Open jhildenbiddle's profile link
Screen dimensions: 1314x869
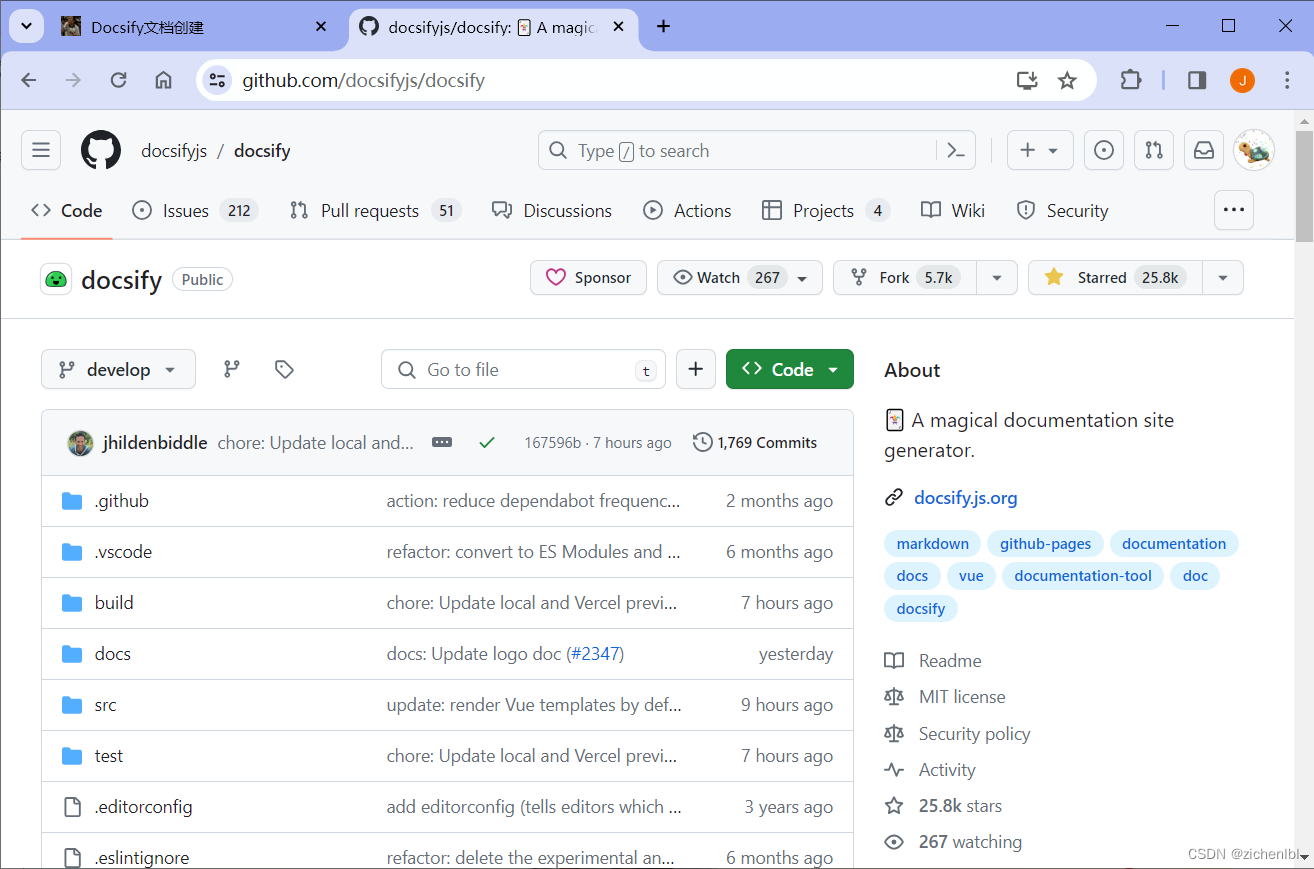coord(155,442)
